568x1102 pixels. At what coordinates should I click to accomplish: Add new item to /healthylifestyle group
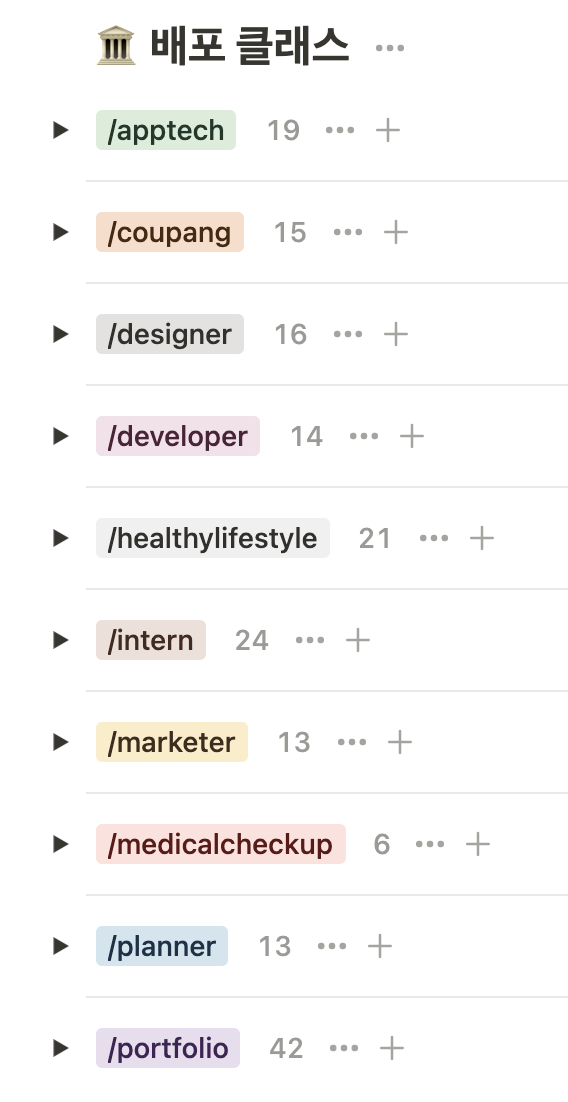click(482, 538)
